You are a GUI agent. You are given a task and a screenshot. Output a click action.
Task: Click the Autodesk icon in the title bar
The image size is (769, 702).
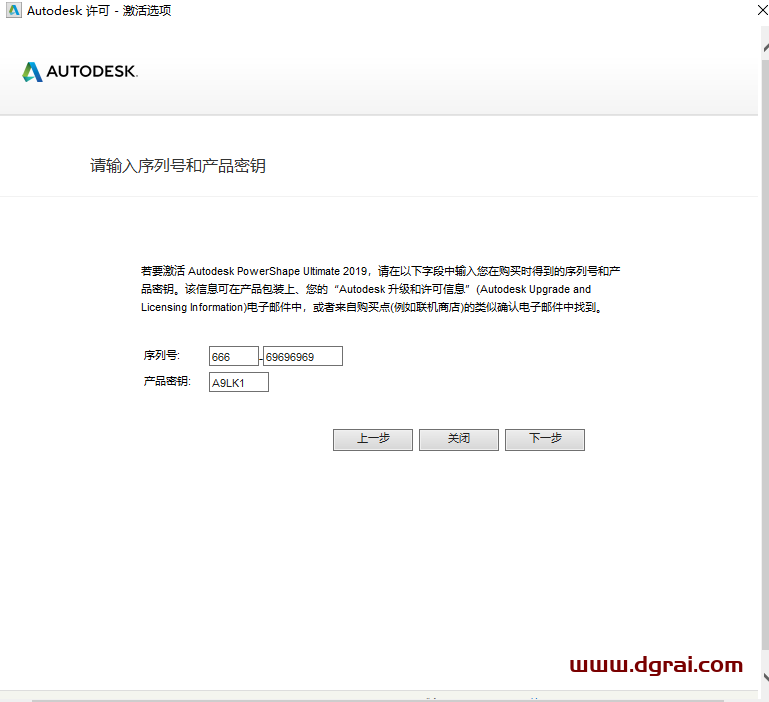pyautogui.click(x=14, y=10)
